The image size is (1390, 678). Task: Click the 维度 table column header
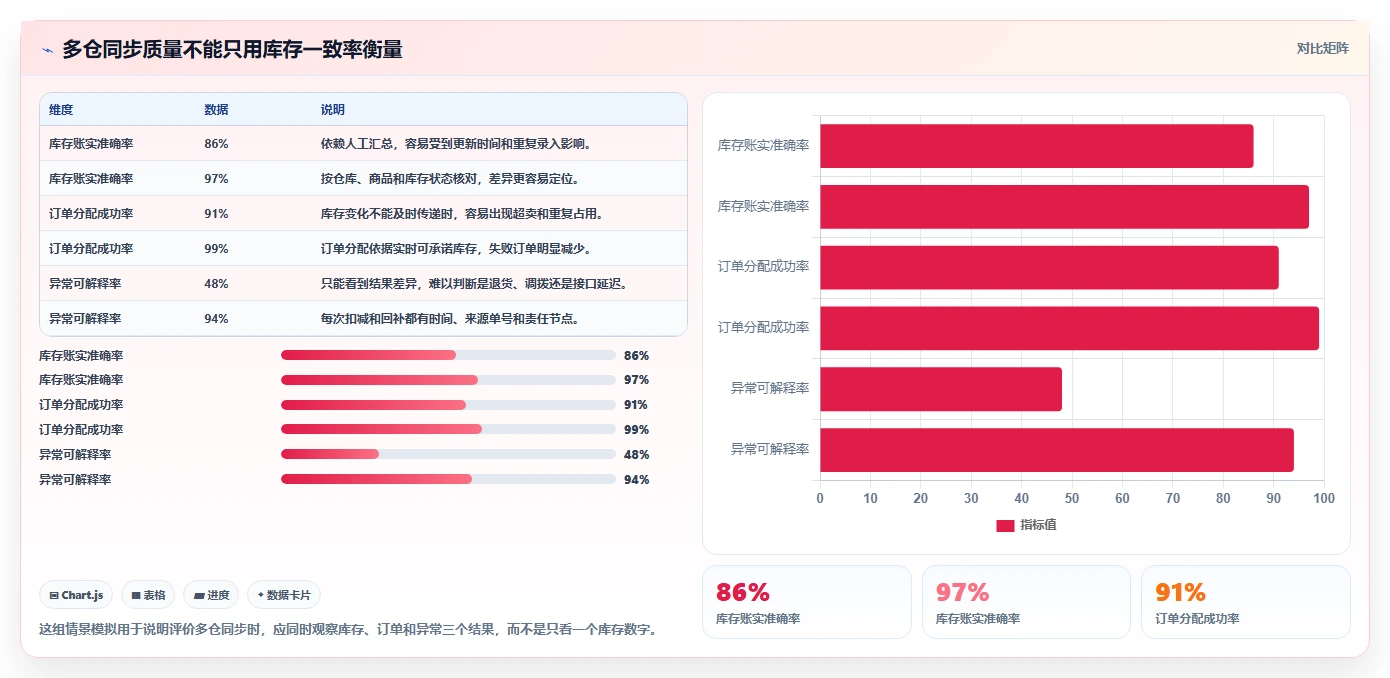(61, 110)
